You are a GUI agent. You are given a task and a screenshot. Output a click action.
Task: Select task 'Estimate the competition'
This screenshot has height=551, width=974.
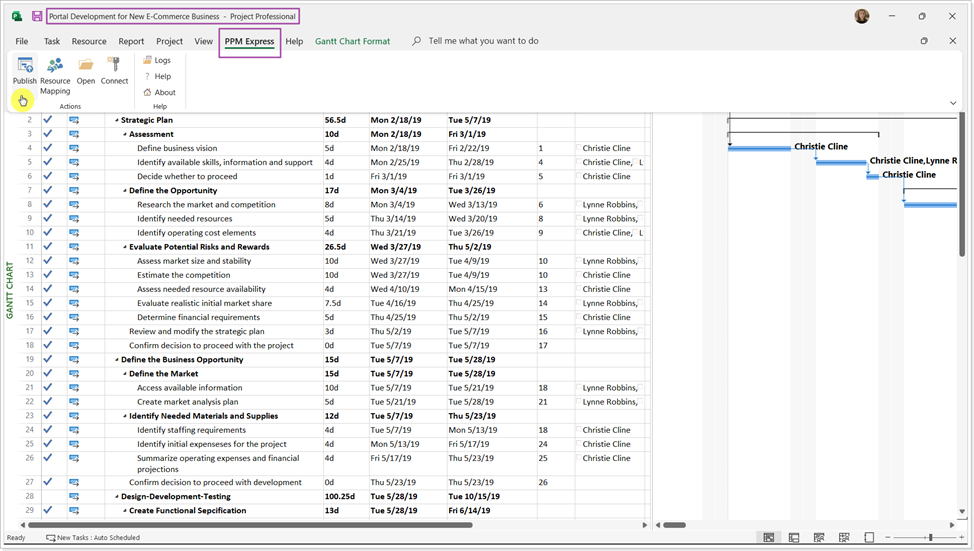pyautogui.click(x=183, y=275)
